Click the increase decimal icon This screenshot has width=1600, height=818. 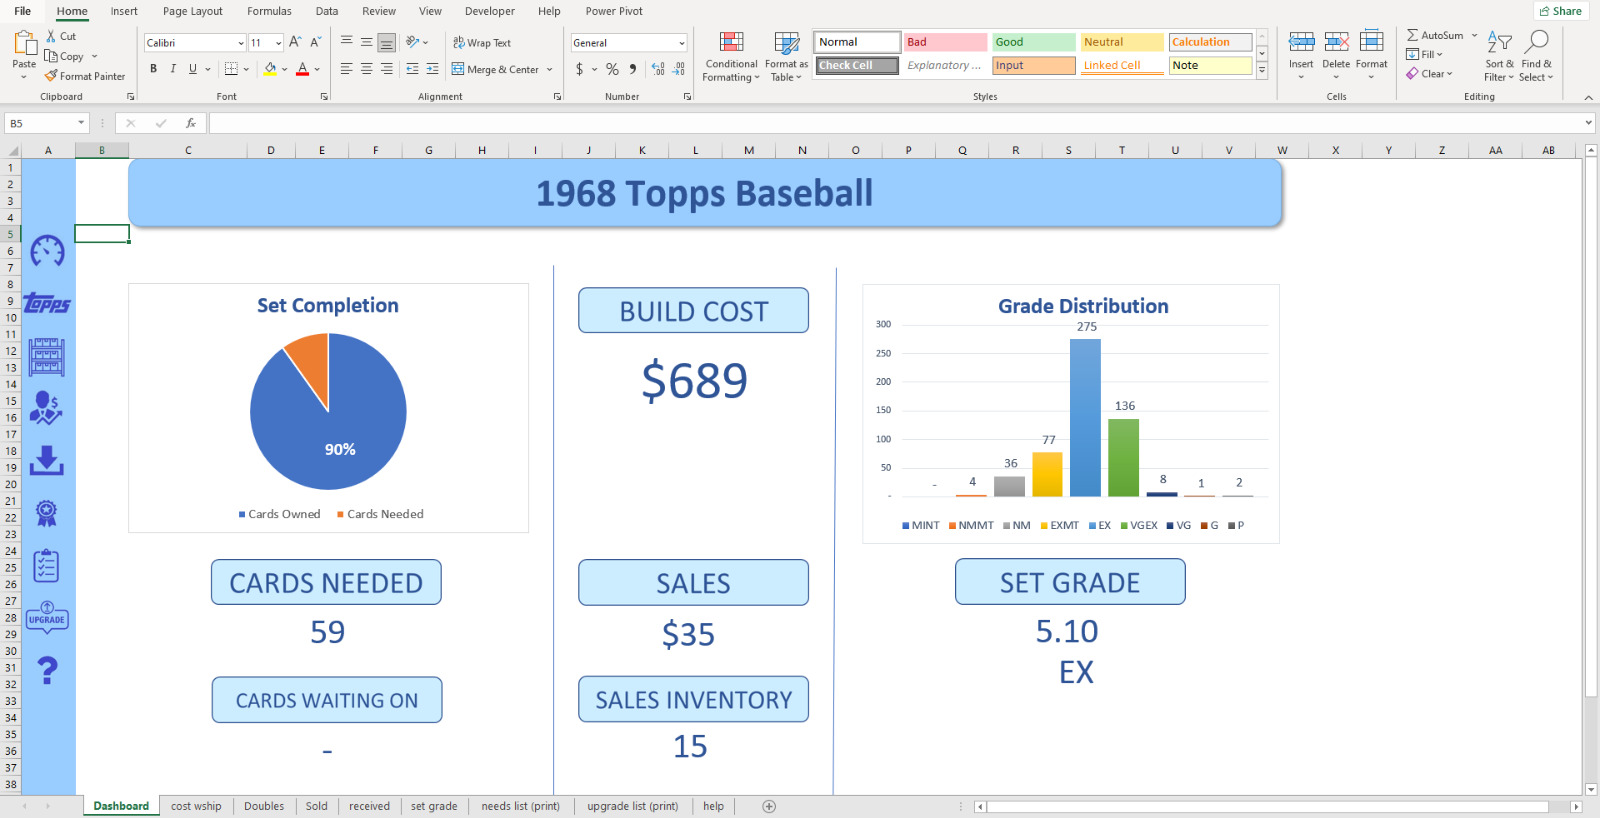click(x=658, y=69)
